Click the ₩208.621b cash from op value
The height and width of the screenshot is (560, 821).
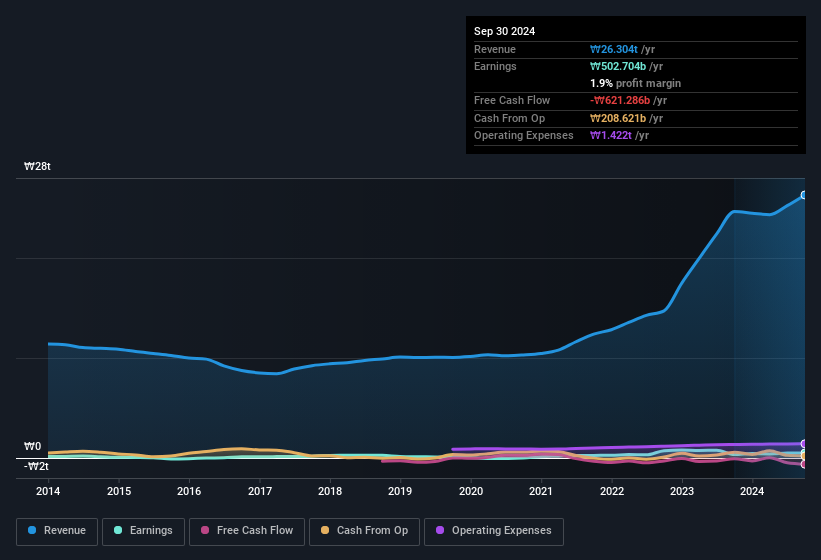tap(618, 118)
